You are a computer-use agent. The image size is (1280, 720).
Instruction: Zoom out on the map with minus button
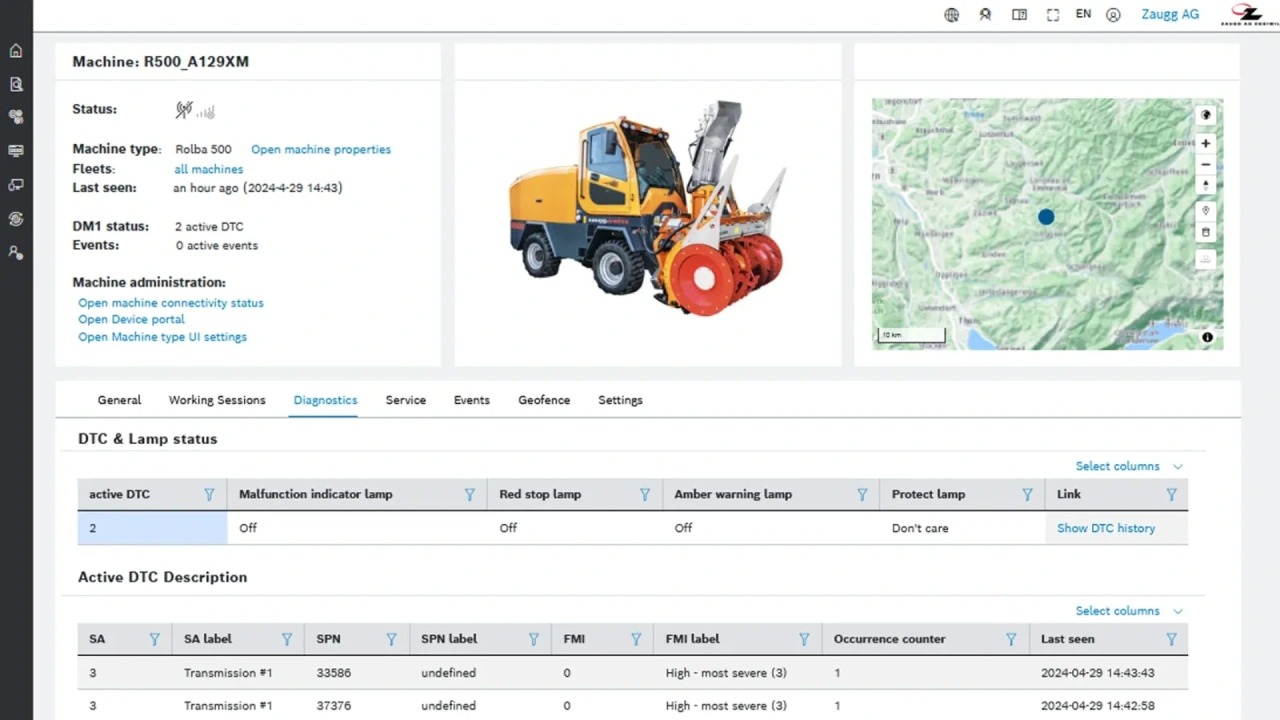pyautogui.click(x=1206, y=165)
